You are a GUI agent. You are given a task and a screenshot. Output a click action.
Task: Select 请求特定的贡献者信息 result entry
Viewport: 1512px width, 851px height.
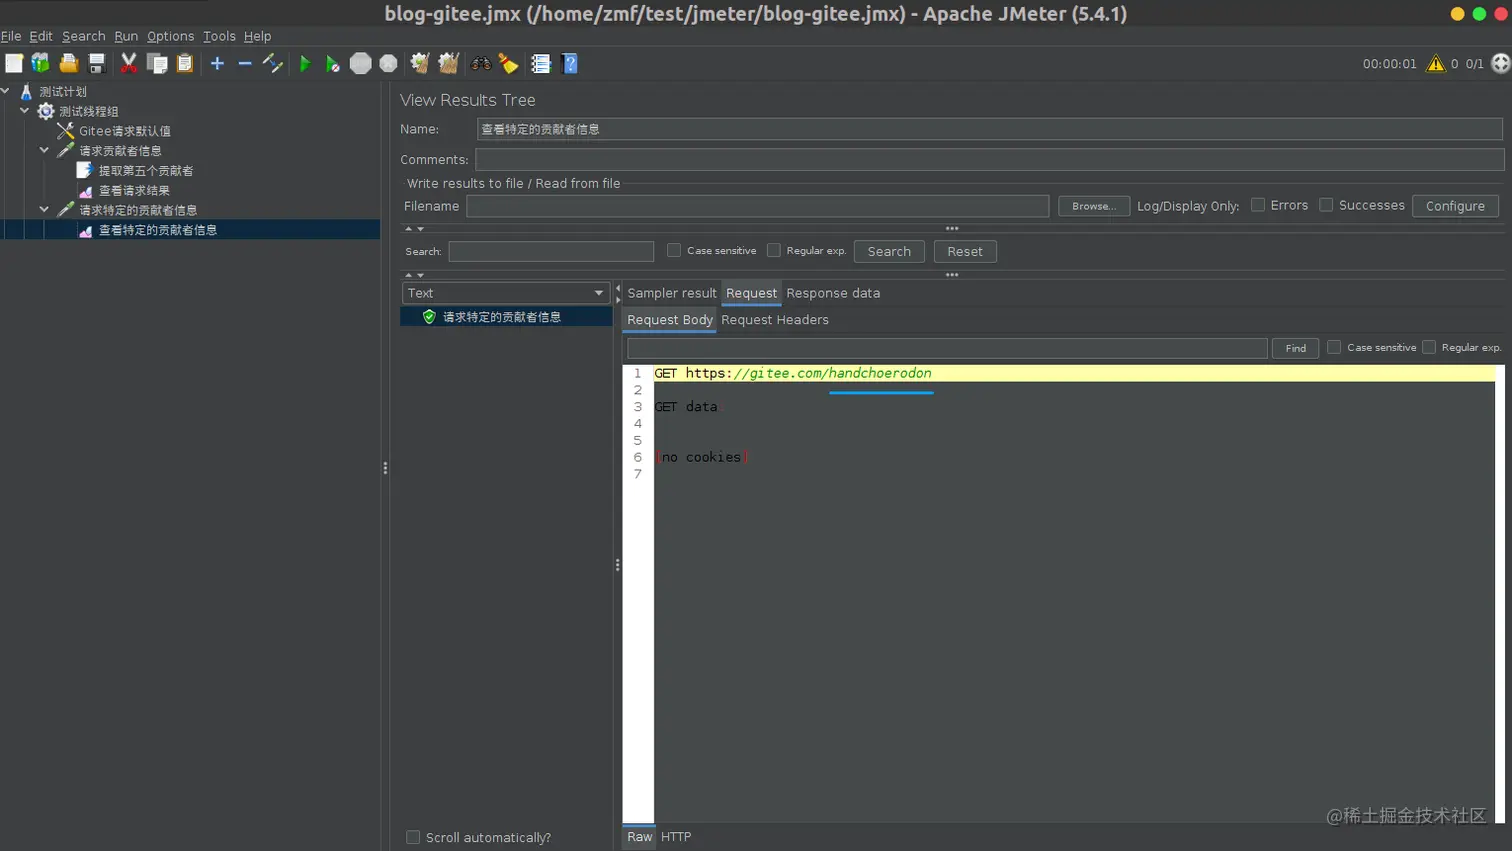[x=502, y=317]
